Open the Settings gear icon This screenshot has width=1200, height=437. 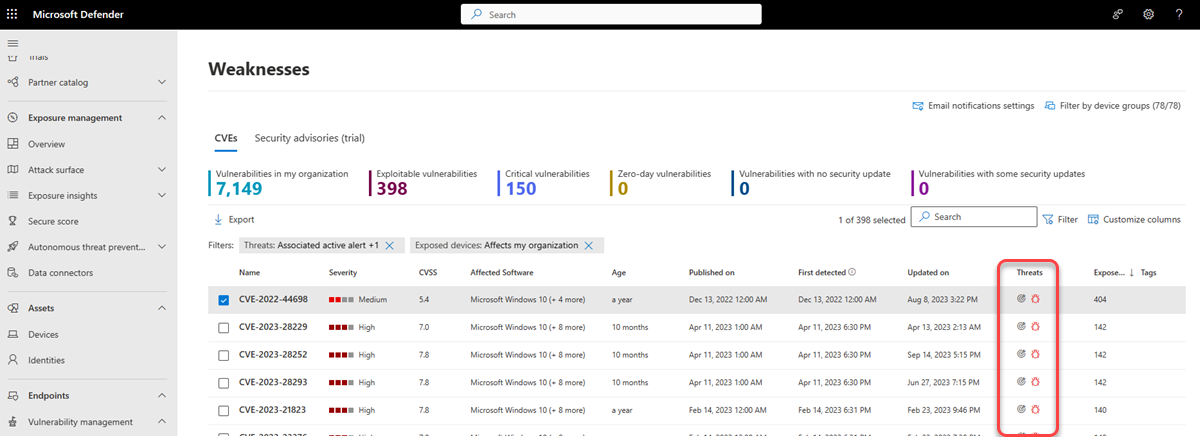pos(1148,14)
